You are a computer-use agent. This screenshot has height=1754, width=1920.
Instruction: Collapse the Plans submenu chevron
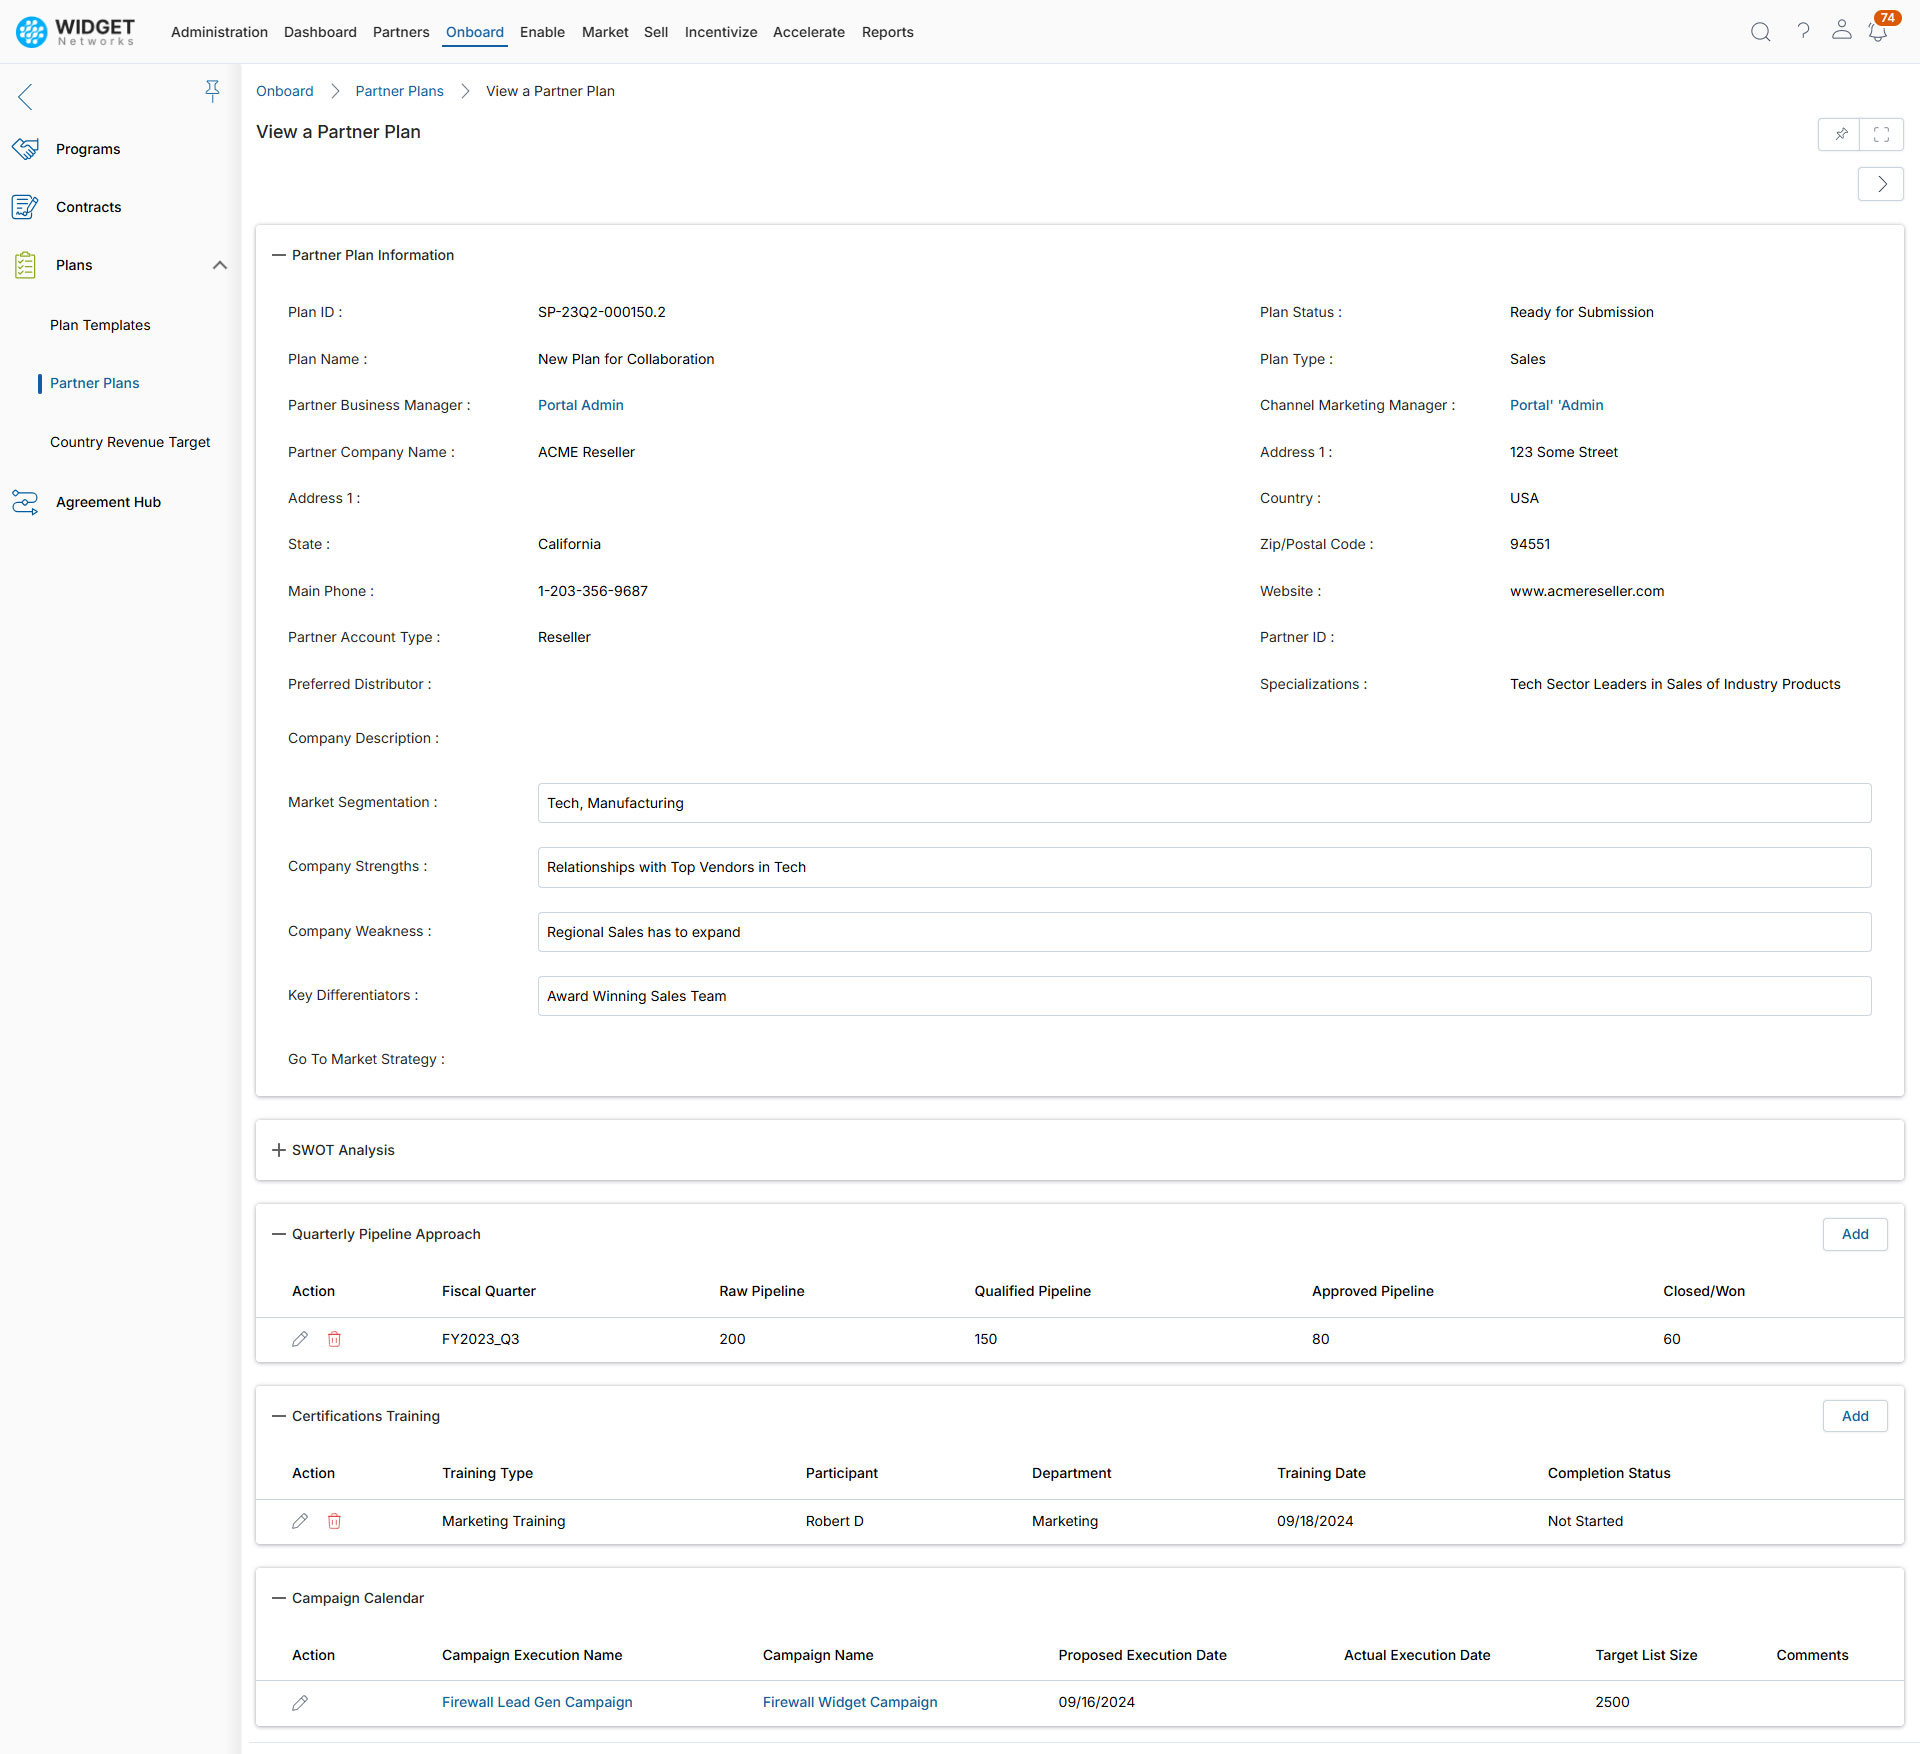coord(220,265)
